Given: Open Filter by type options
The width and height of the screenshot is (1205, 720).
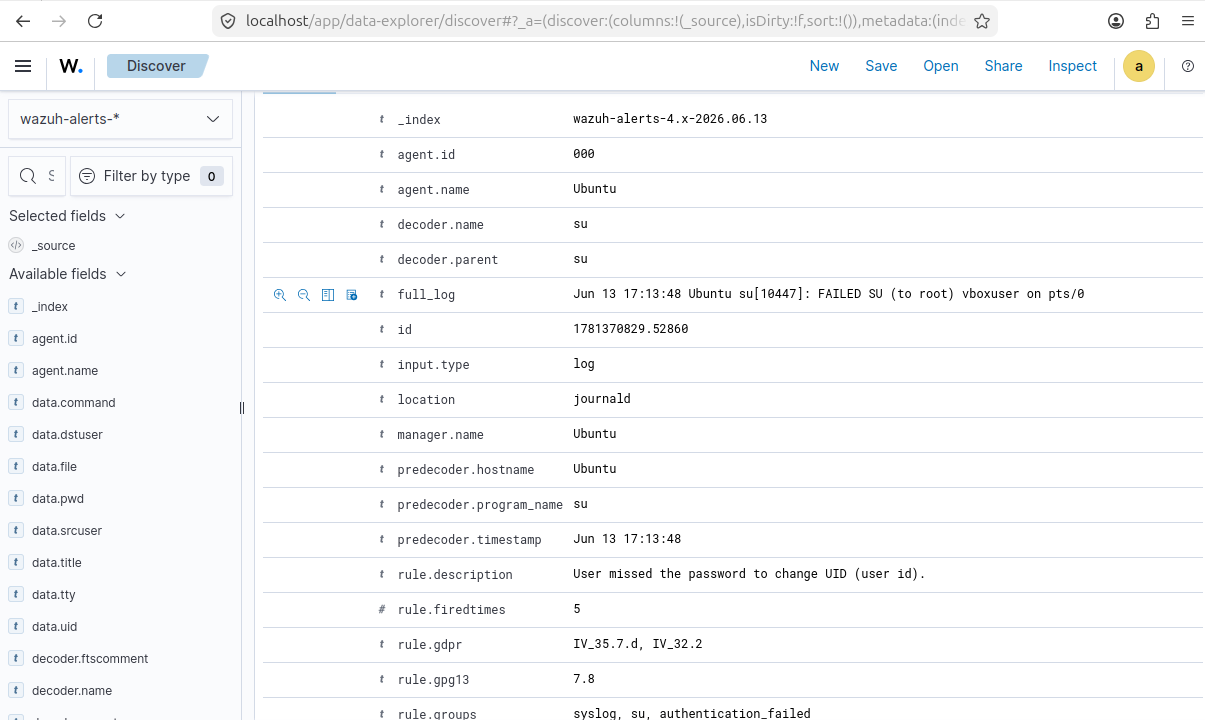Looking at the screenshot, I should pyautogui.click(x=151, y=176).
